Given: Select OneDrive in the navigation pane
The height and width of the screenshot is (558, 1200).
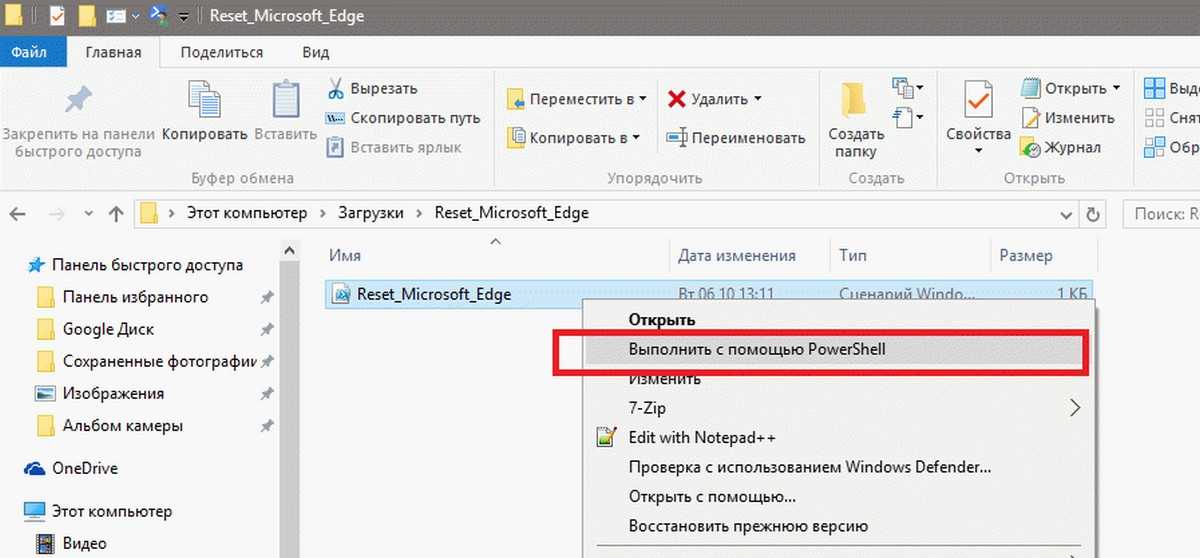Looking at the screenshot, I should [85, 468].
